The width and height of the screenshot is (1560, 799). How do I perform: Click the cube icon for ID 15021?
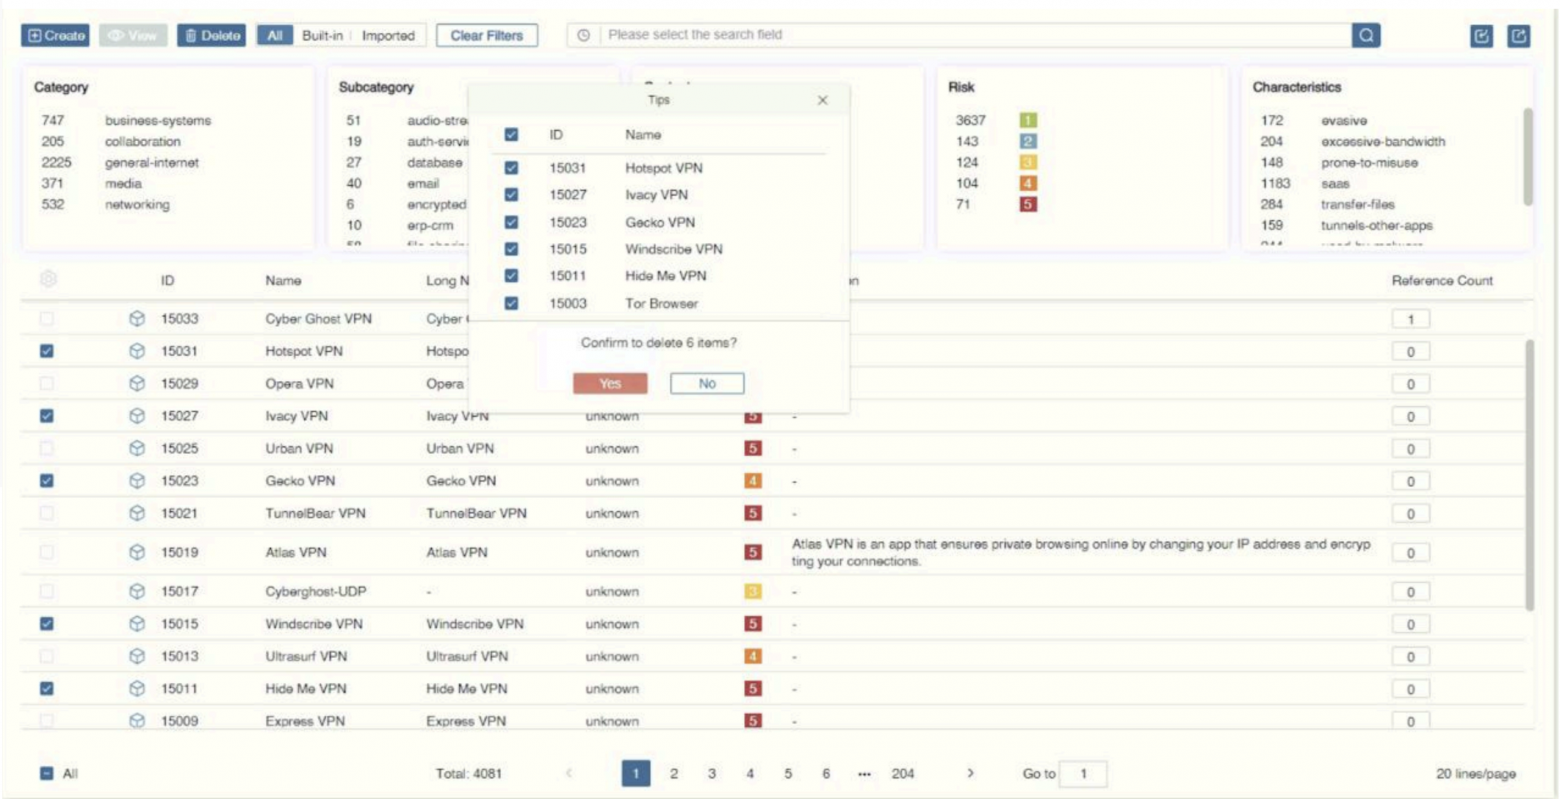pos(137,513)
